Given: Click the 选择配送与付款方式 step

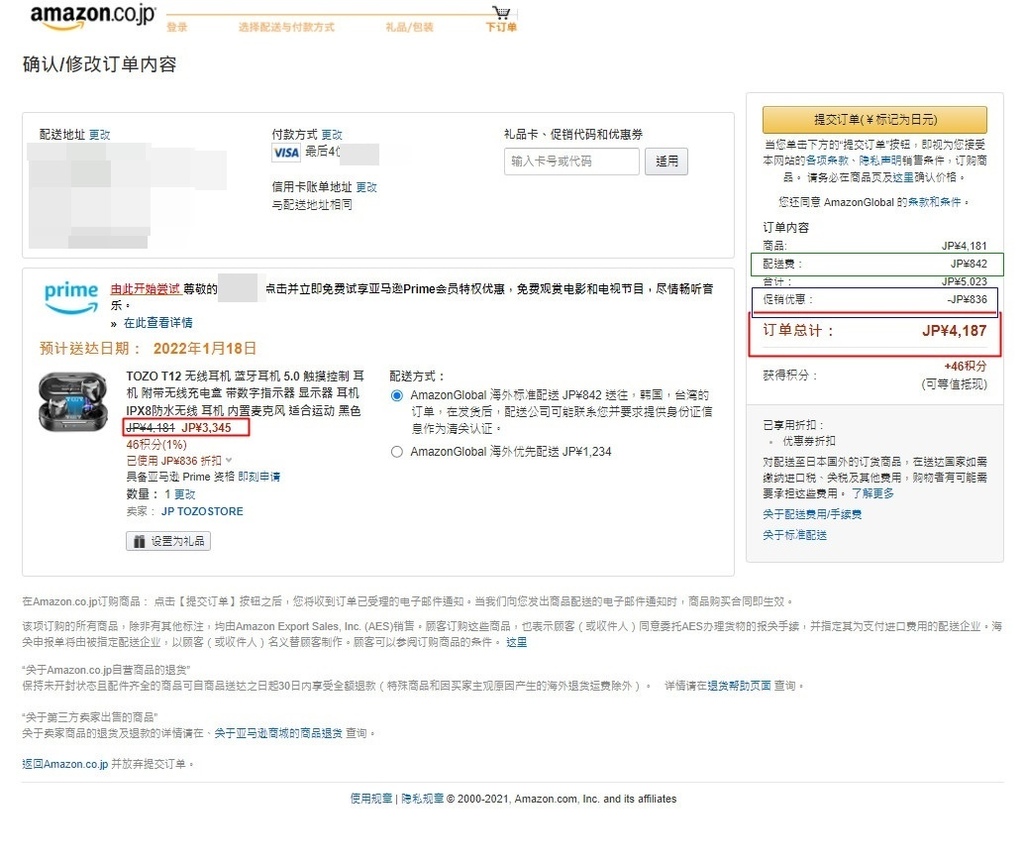Looking at the screenshot, I should click(286, 27).
